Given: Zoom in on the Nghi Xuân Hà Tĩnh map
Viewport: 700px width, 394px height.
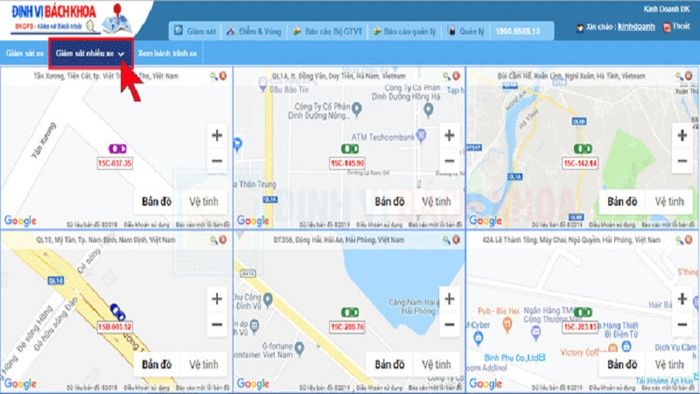Looking at the screenshot, I should 682,135.
